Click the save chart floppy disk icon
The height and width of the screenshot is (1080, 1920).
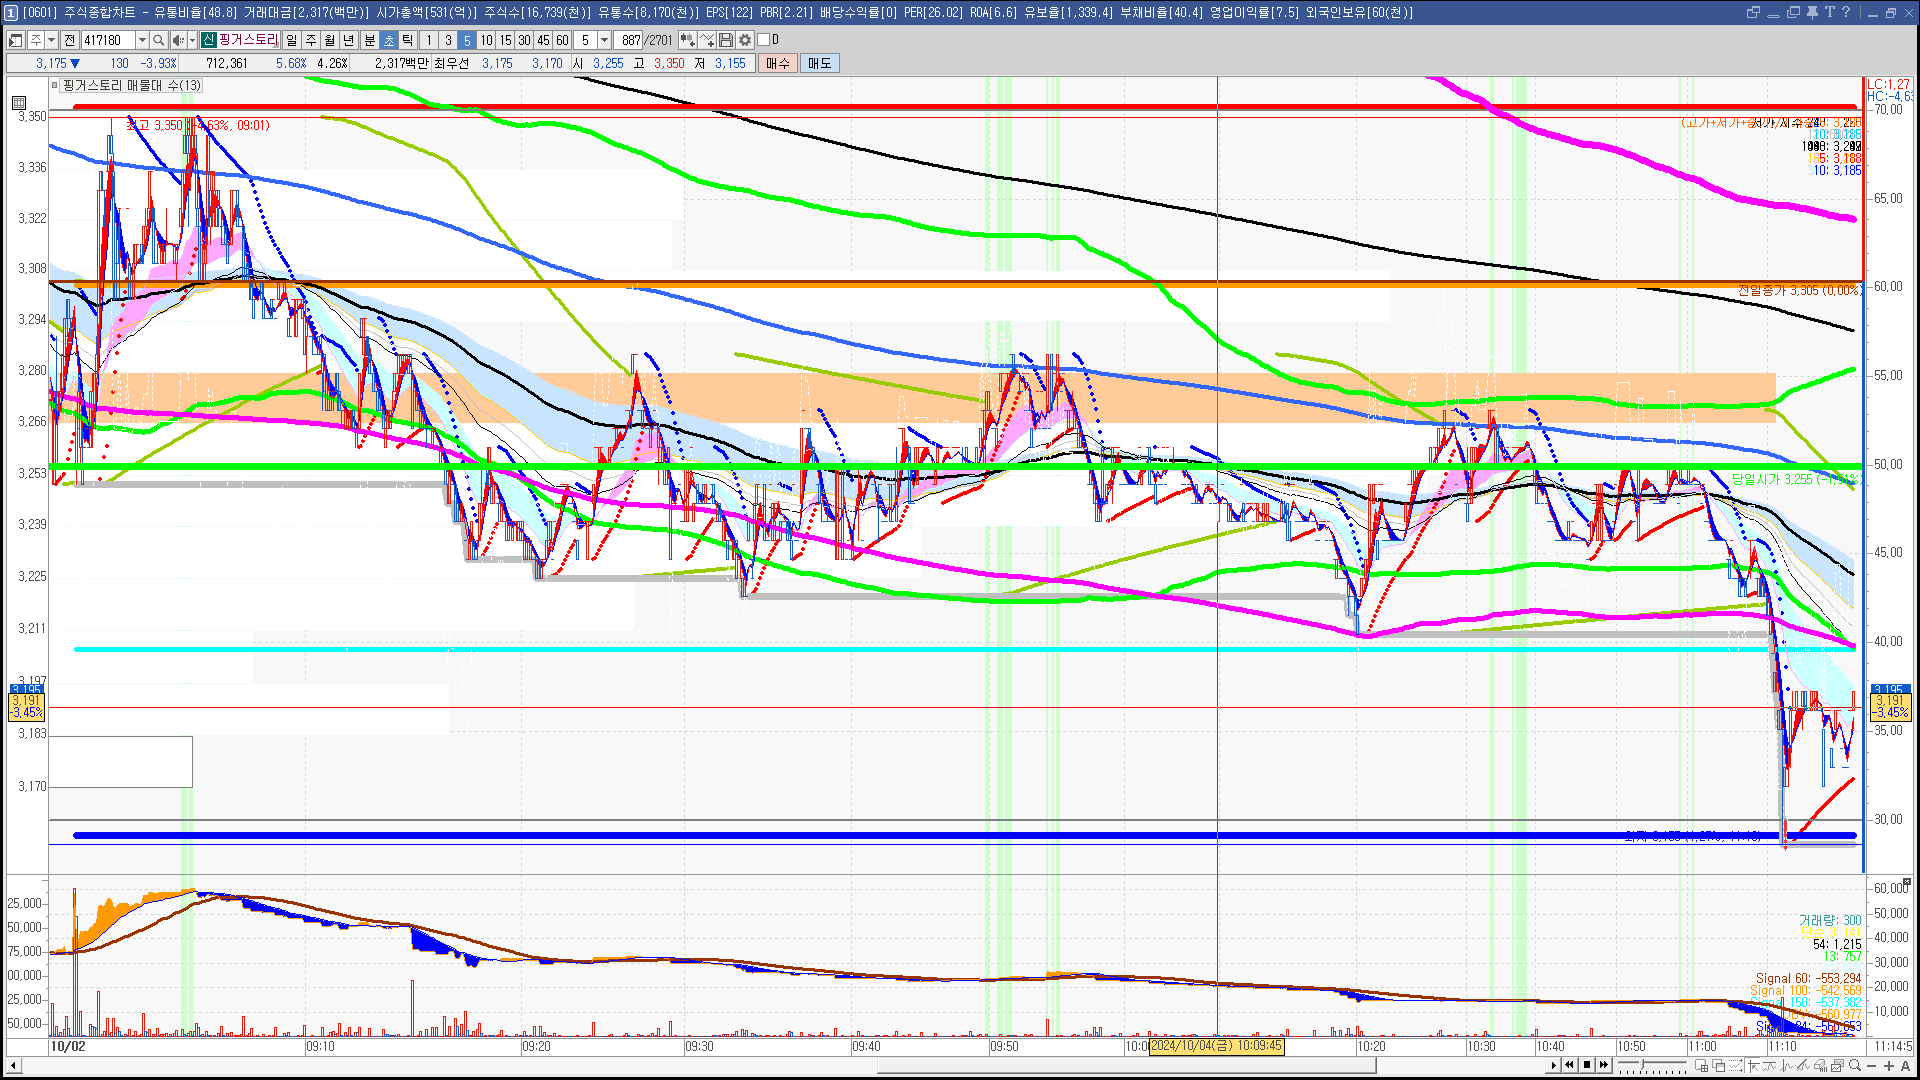[726, 40]
